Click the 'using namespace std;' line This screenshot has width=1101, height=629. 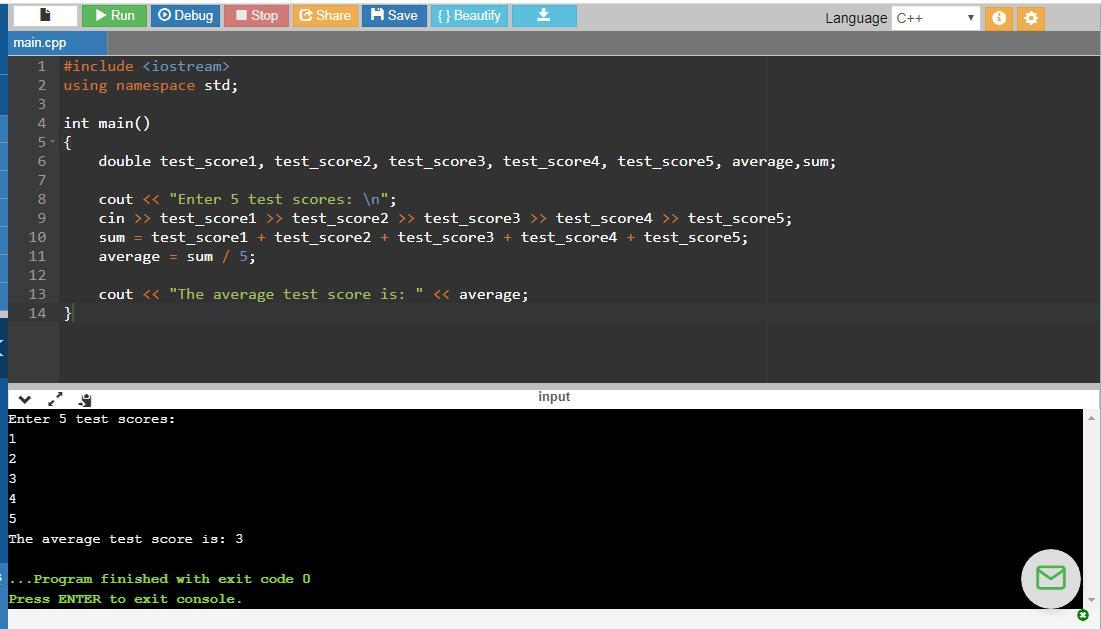click(x=150, y=85)
